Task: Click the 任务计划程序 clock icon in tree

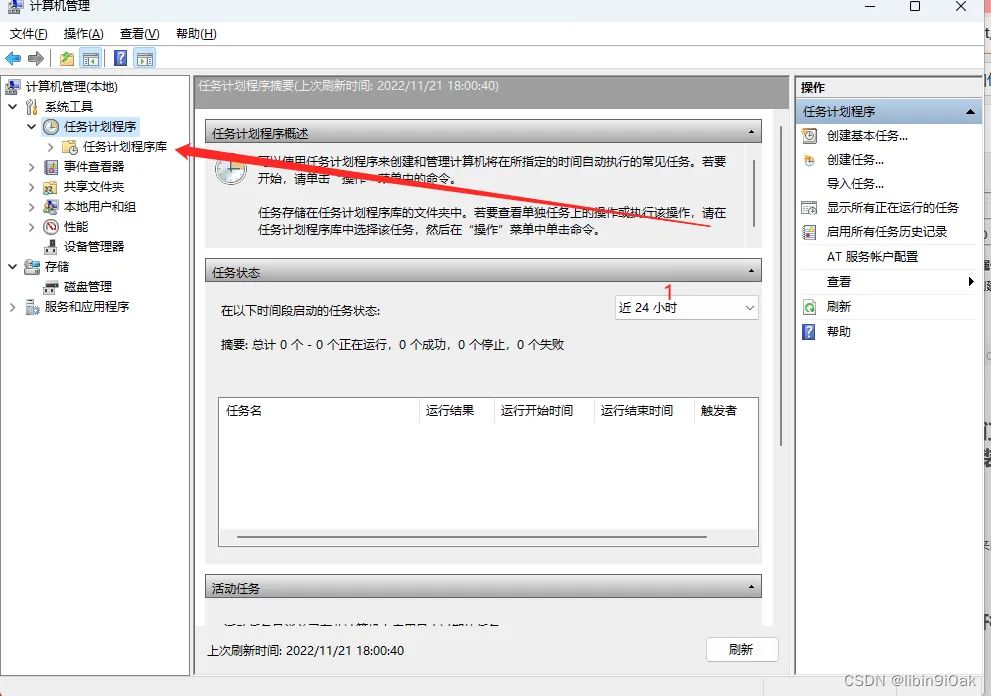Action: 51,127
